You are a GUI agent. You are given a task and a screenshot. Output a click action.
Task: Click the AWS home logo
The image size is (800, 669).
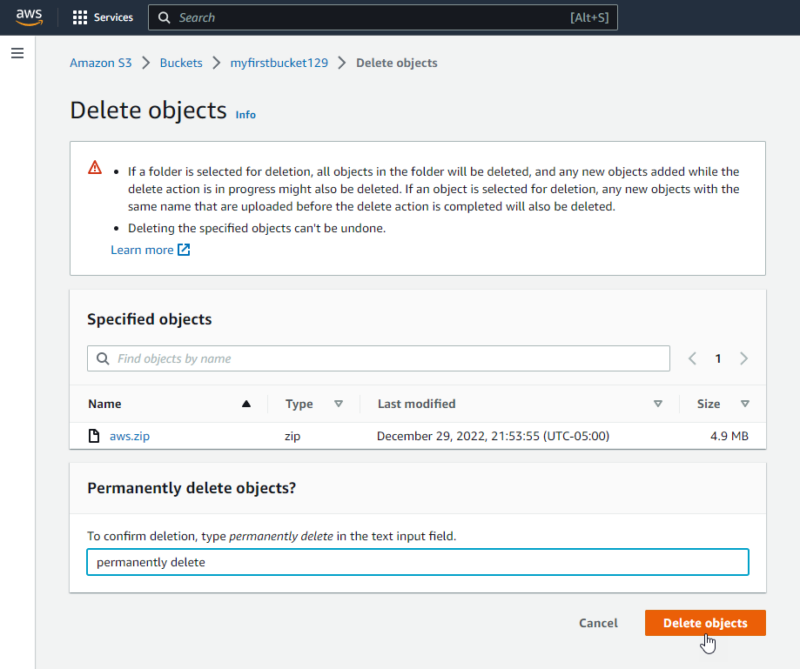point(29,16)
